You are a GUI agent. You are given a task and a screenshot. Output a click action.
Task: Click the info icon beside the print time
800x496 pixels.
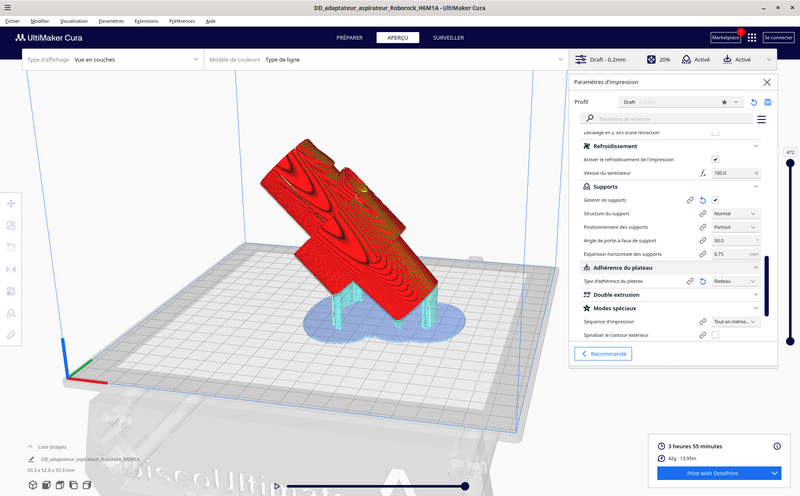777,446
